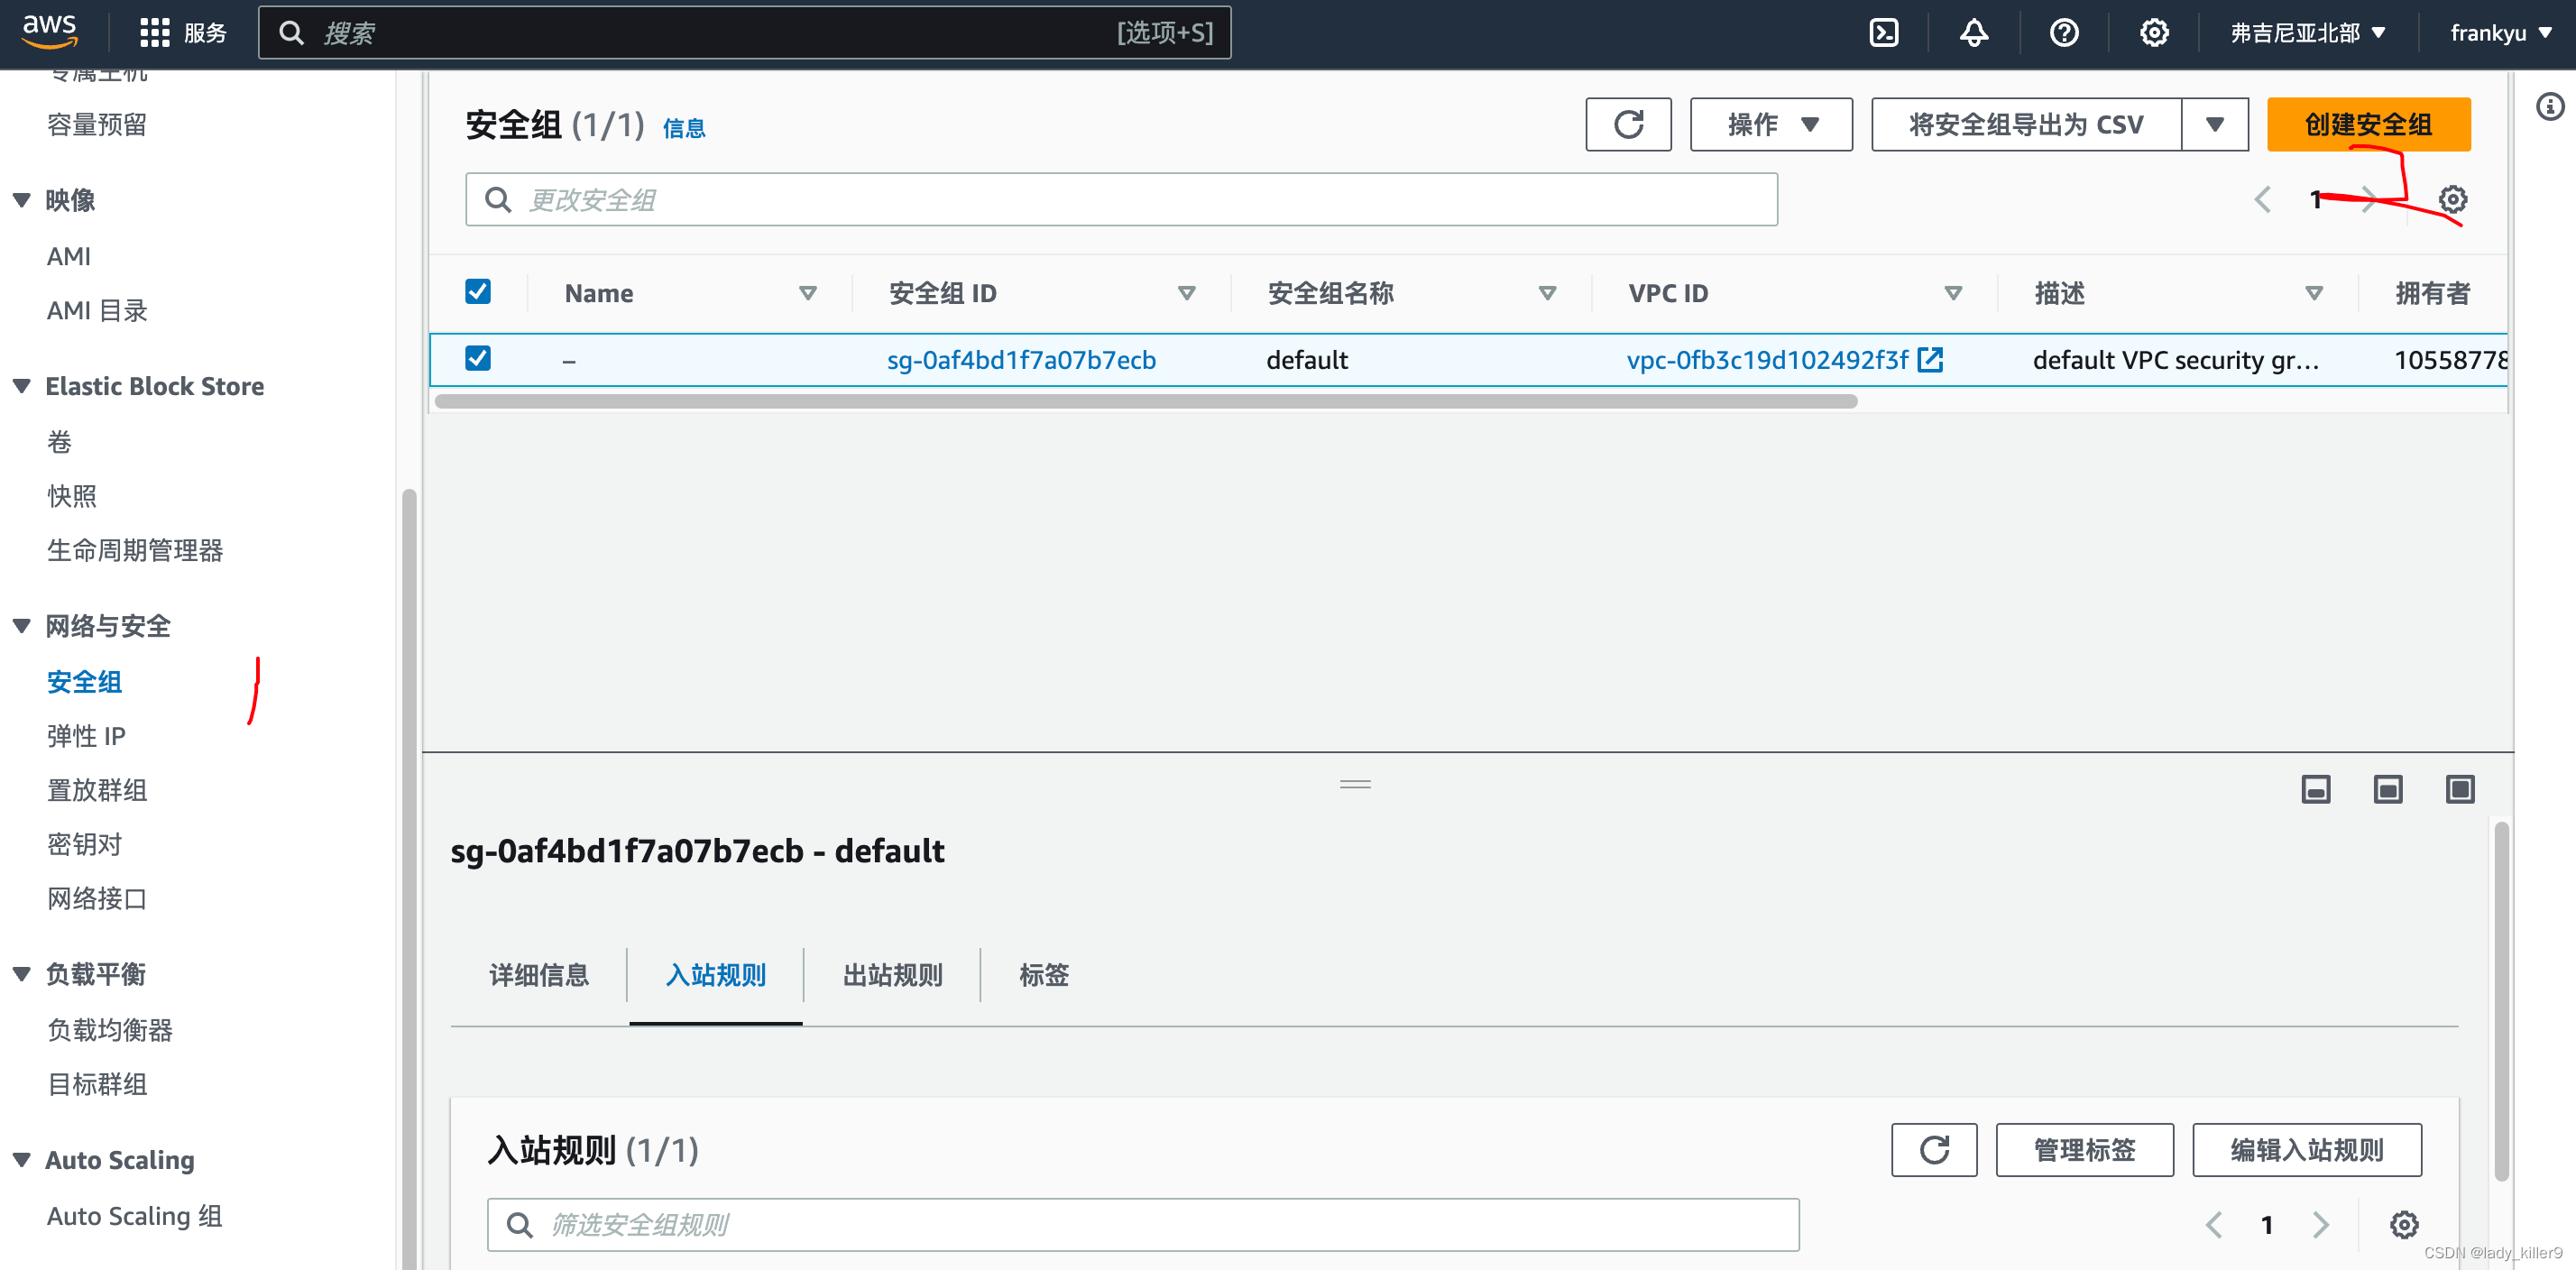
Task: Click the 创建安全组 button
Action: click(x=2368, y=124)
